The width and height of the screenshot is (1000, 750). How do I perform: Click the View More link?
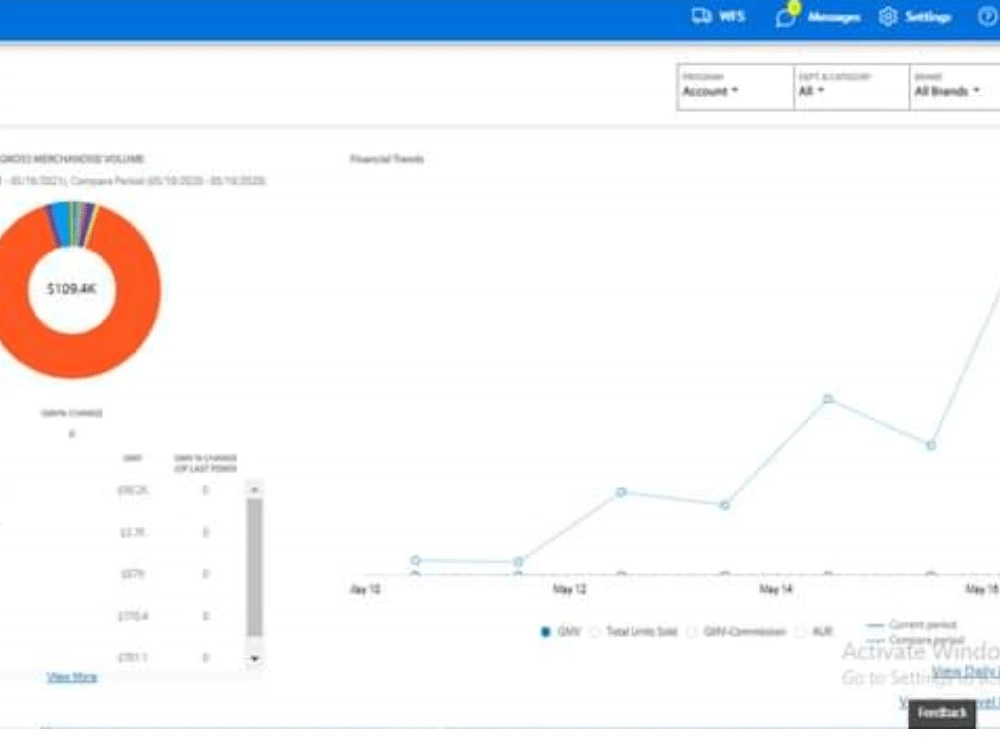point(72,677)
